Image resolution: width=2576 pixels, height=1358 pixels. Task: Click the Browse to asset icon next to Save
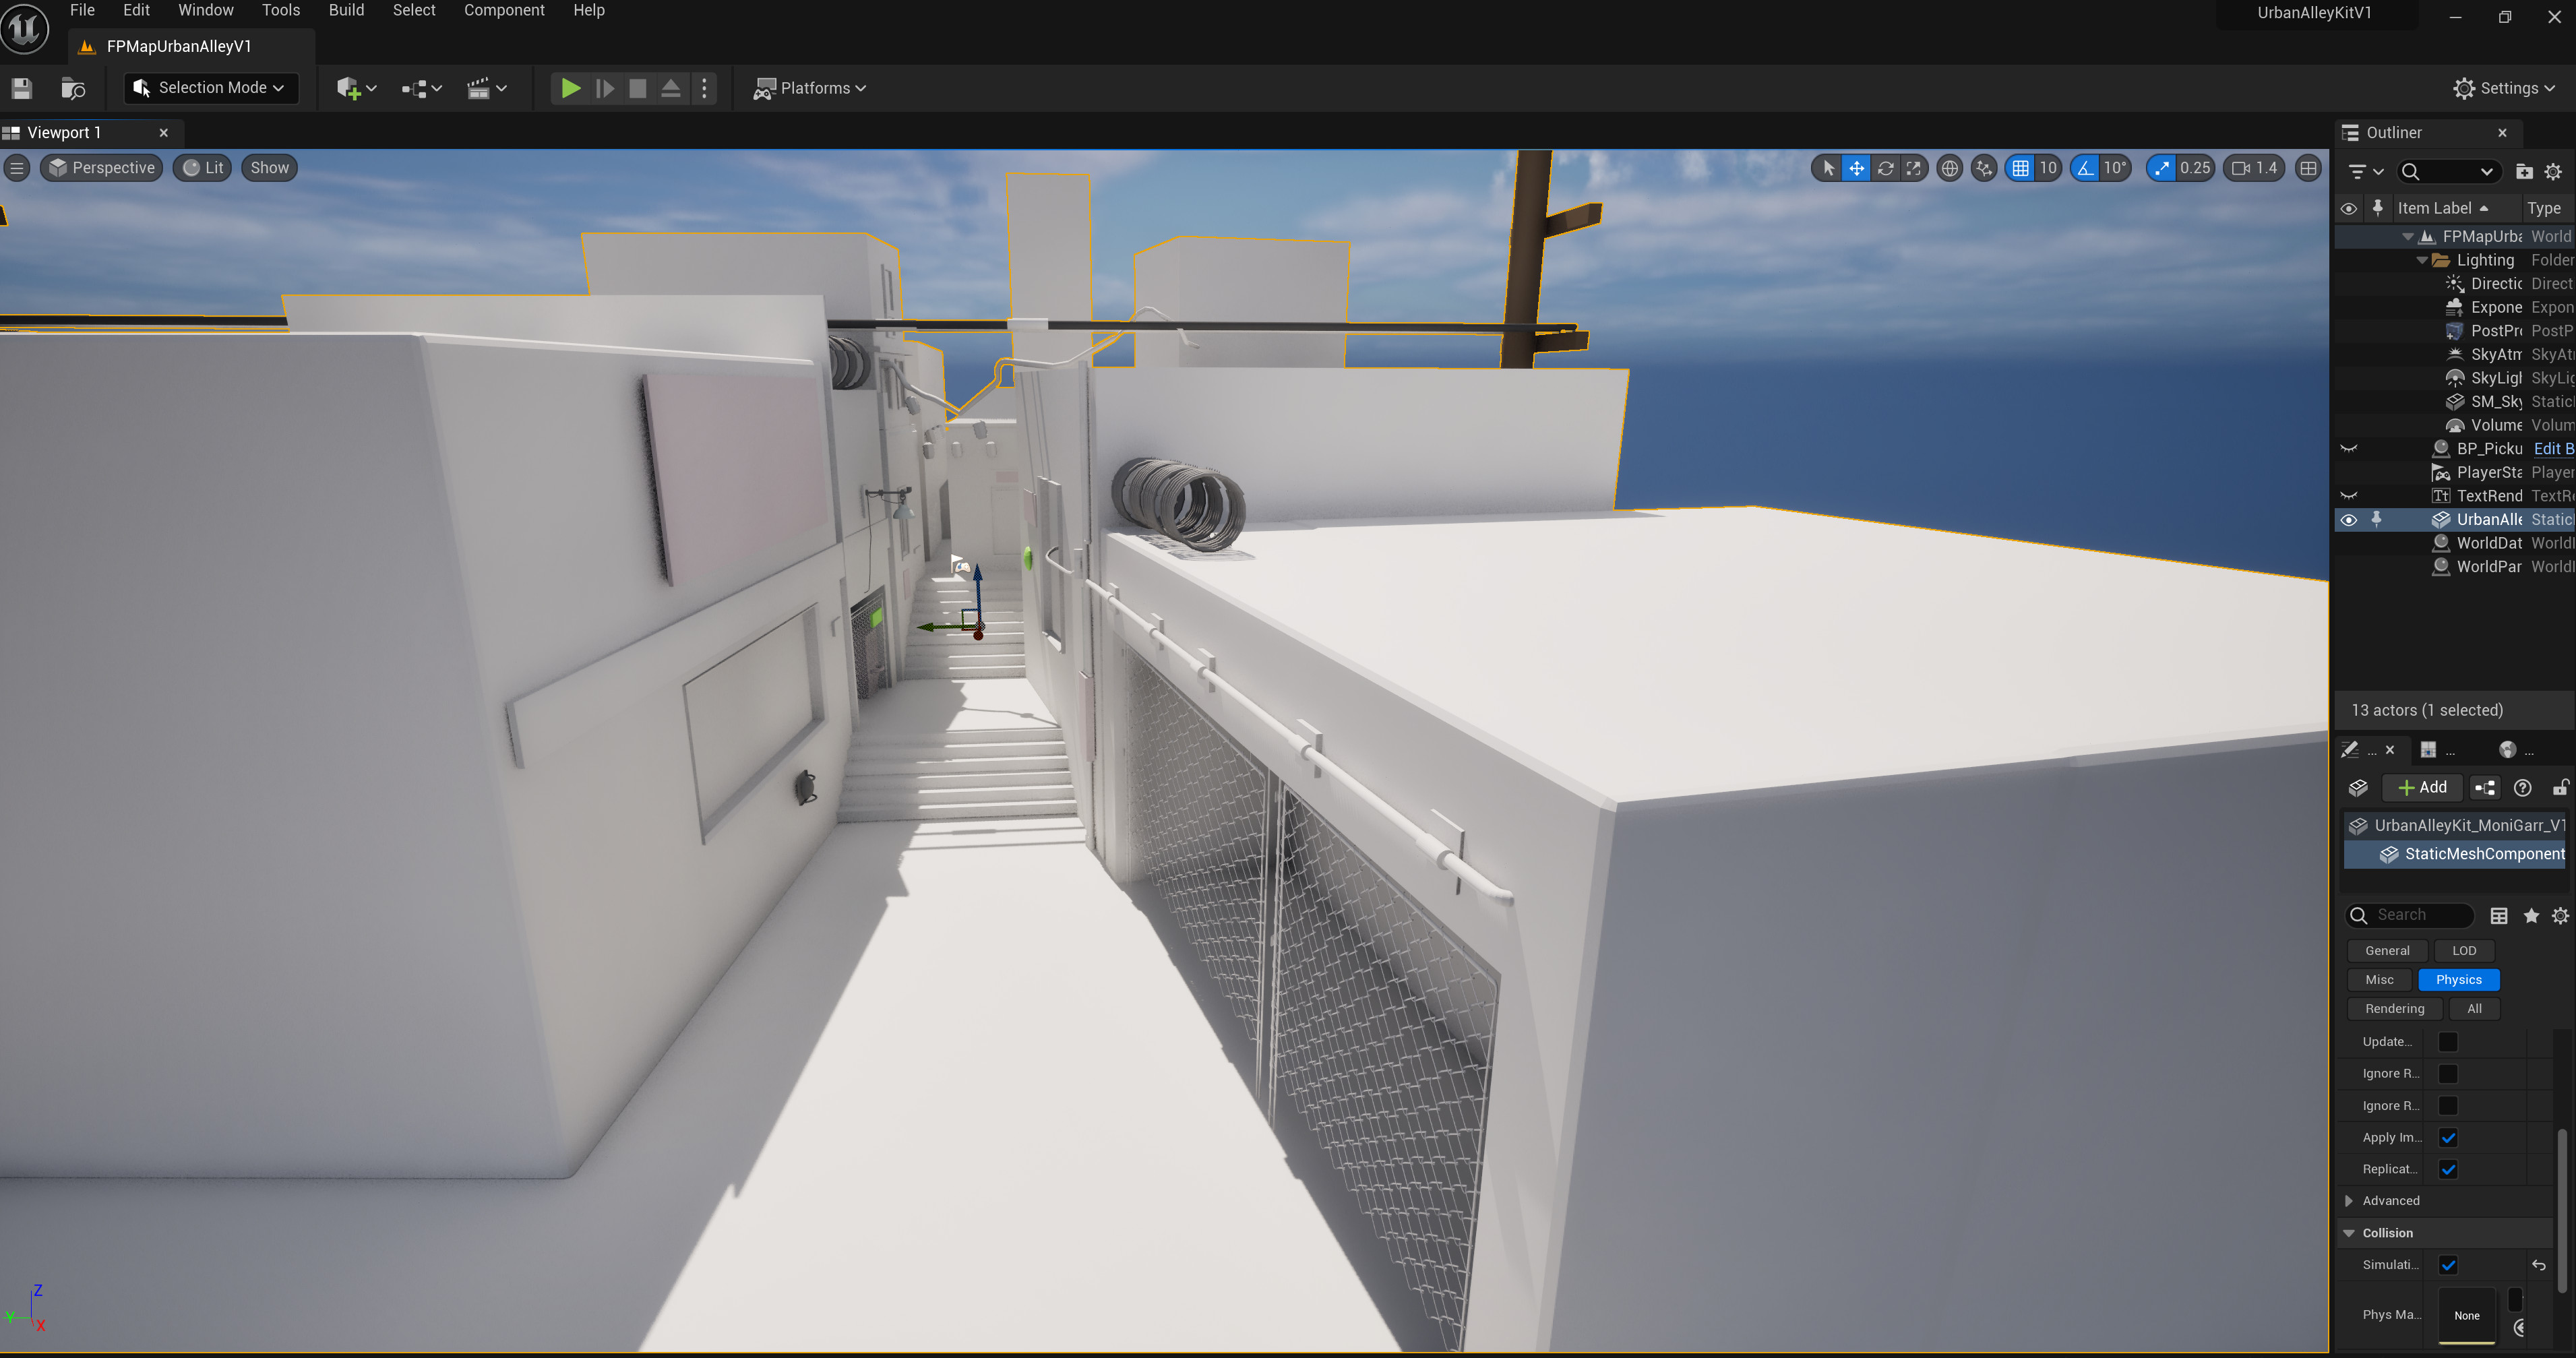click(73, 89)
